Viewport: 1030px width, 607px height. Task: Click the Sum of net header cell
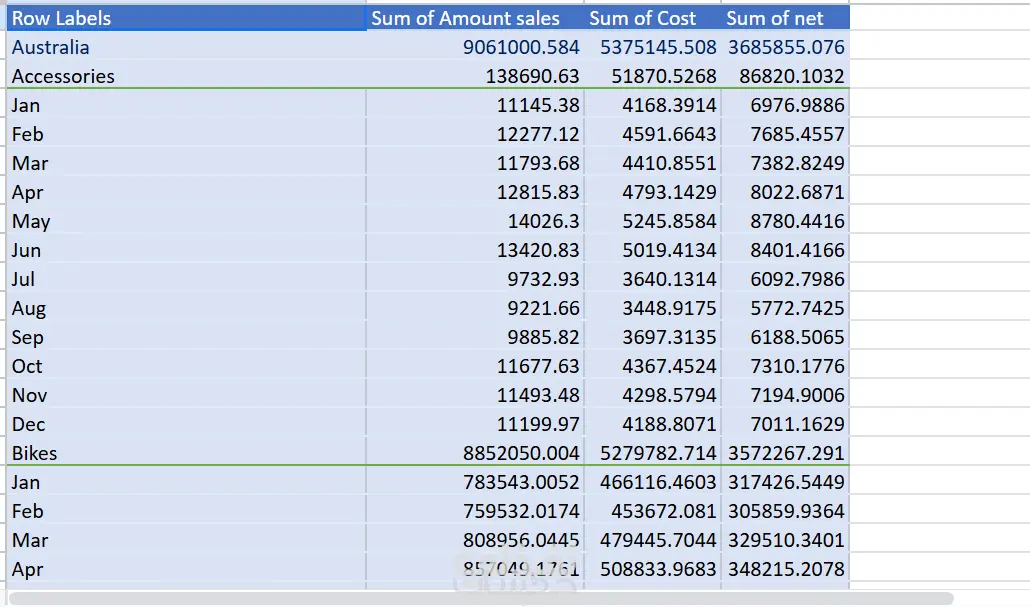[774, 18]
